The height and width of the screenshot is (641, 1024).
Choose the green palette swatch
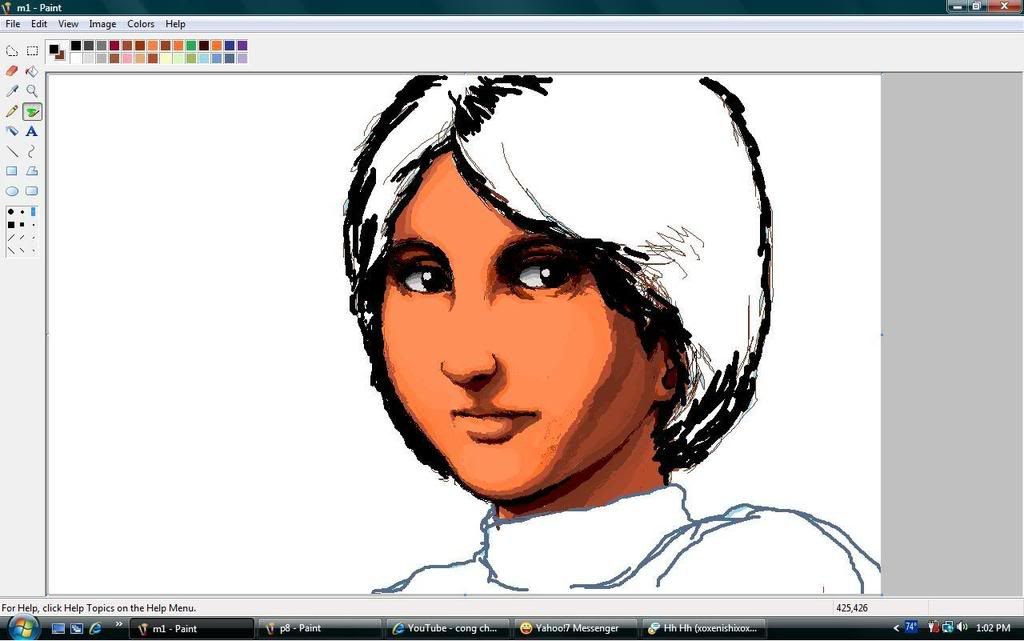191,46
